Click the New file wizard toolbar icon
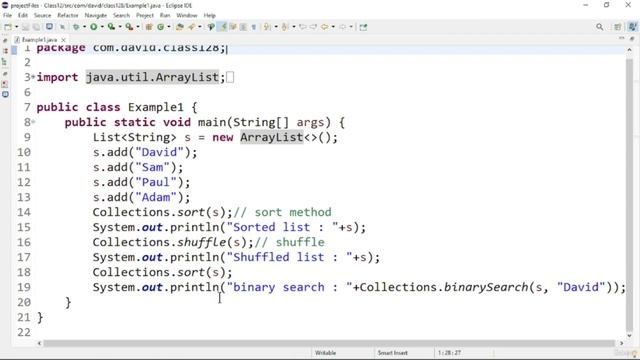The image size is (640, 360). pyautogui.click(x=8, y=27)
